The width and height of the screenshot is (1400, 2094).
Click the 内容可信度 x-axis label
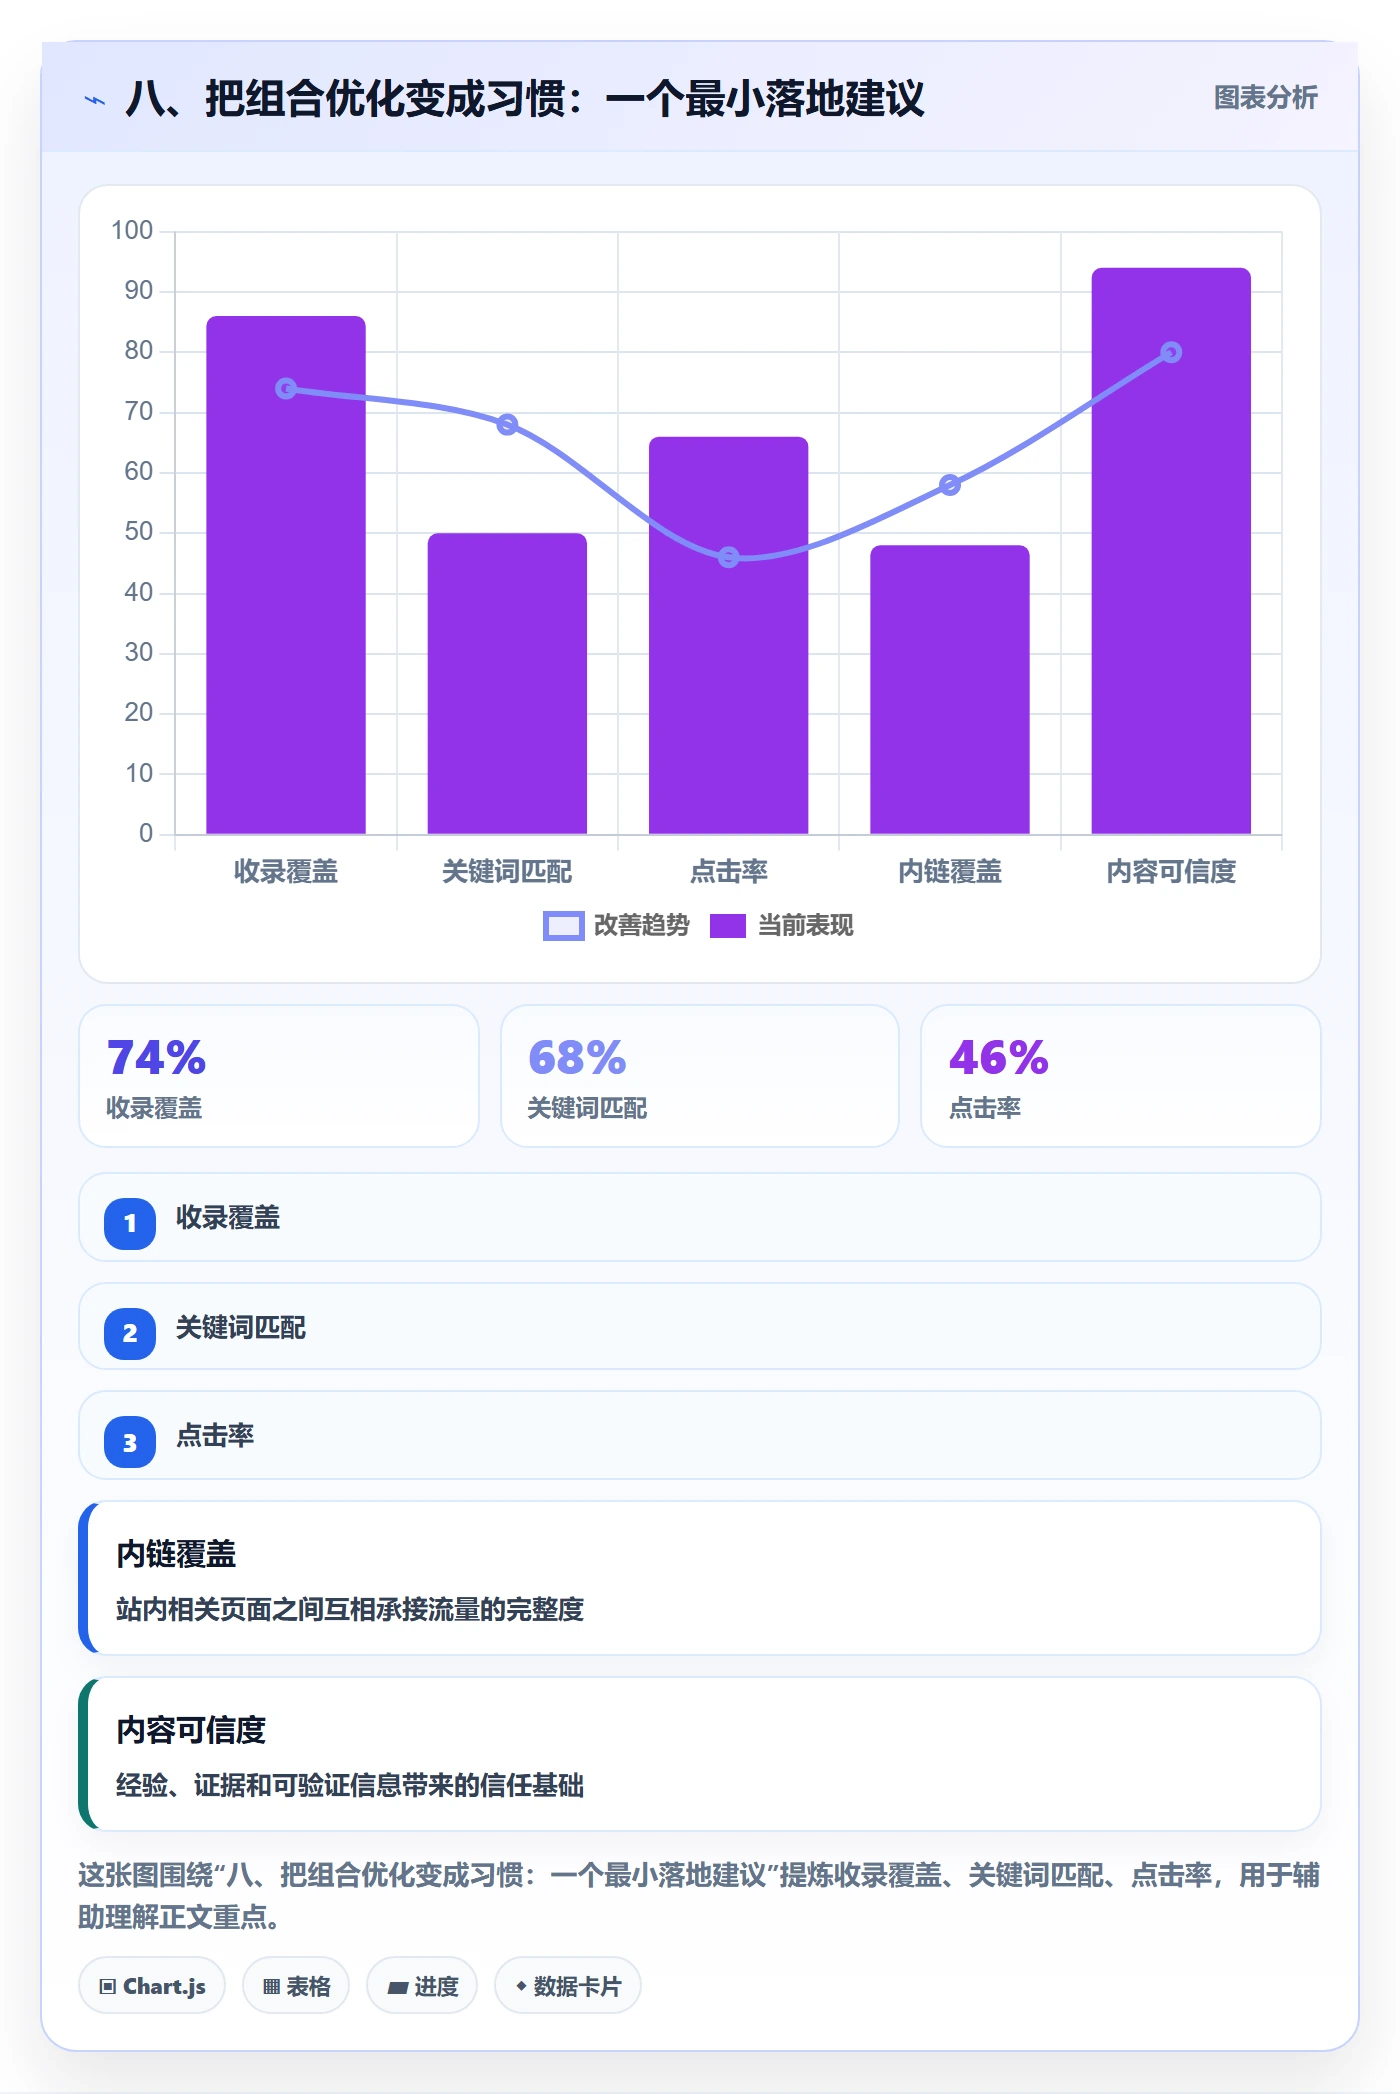pos(1171,872)
